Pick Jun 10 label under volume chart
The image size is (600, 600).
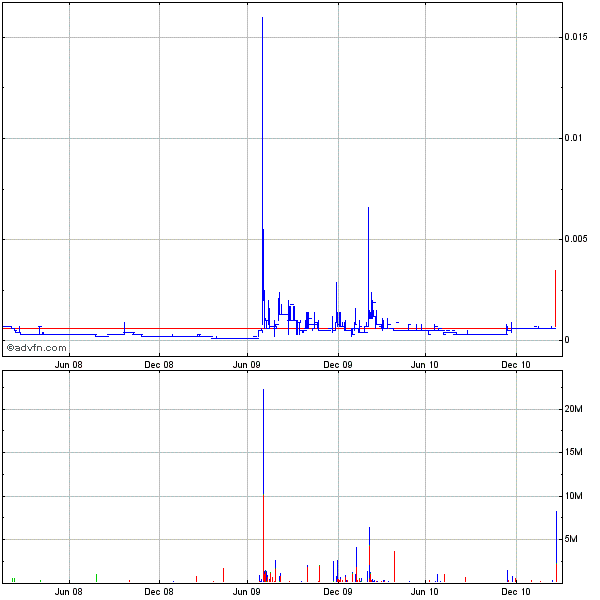[425, 592]
